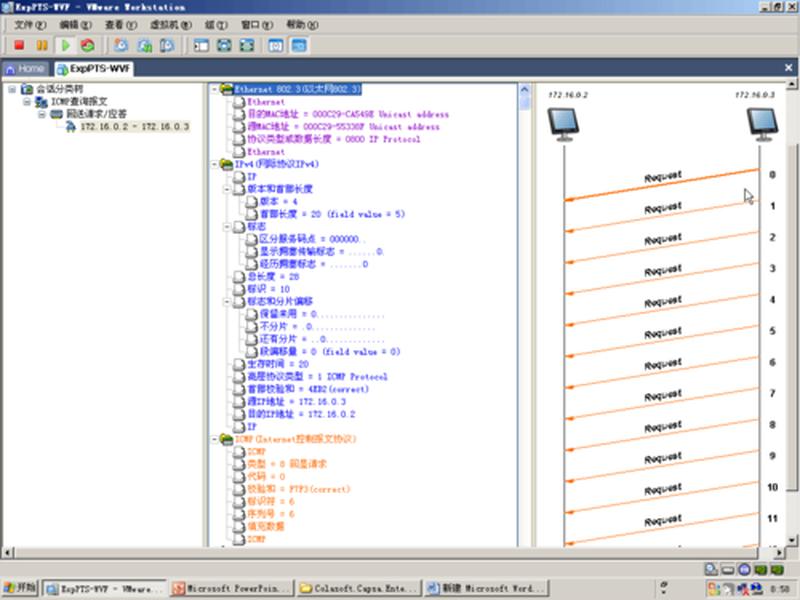
Task: Open the 查看(V) menu
Action: click(x=121, y=24)
